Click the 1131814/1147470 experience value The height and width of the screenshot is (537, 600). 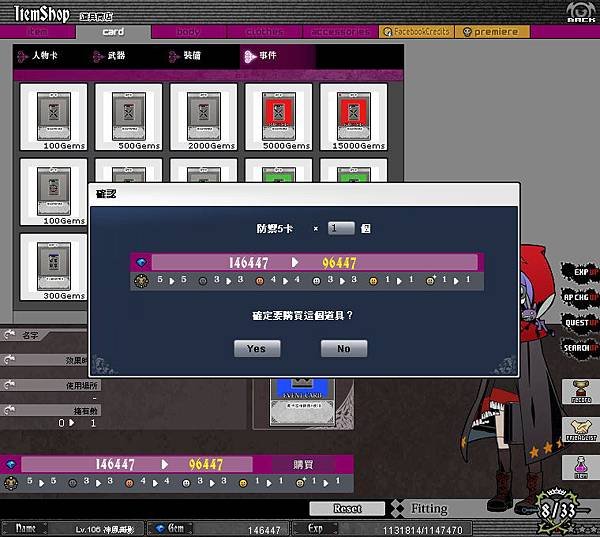tap(422, 530)
